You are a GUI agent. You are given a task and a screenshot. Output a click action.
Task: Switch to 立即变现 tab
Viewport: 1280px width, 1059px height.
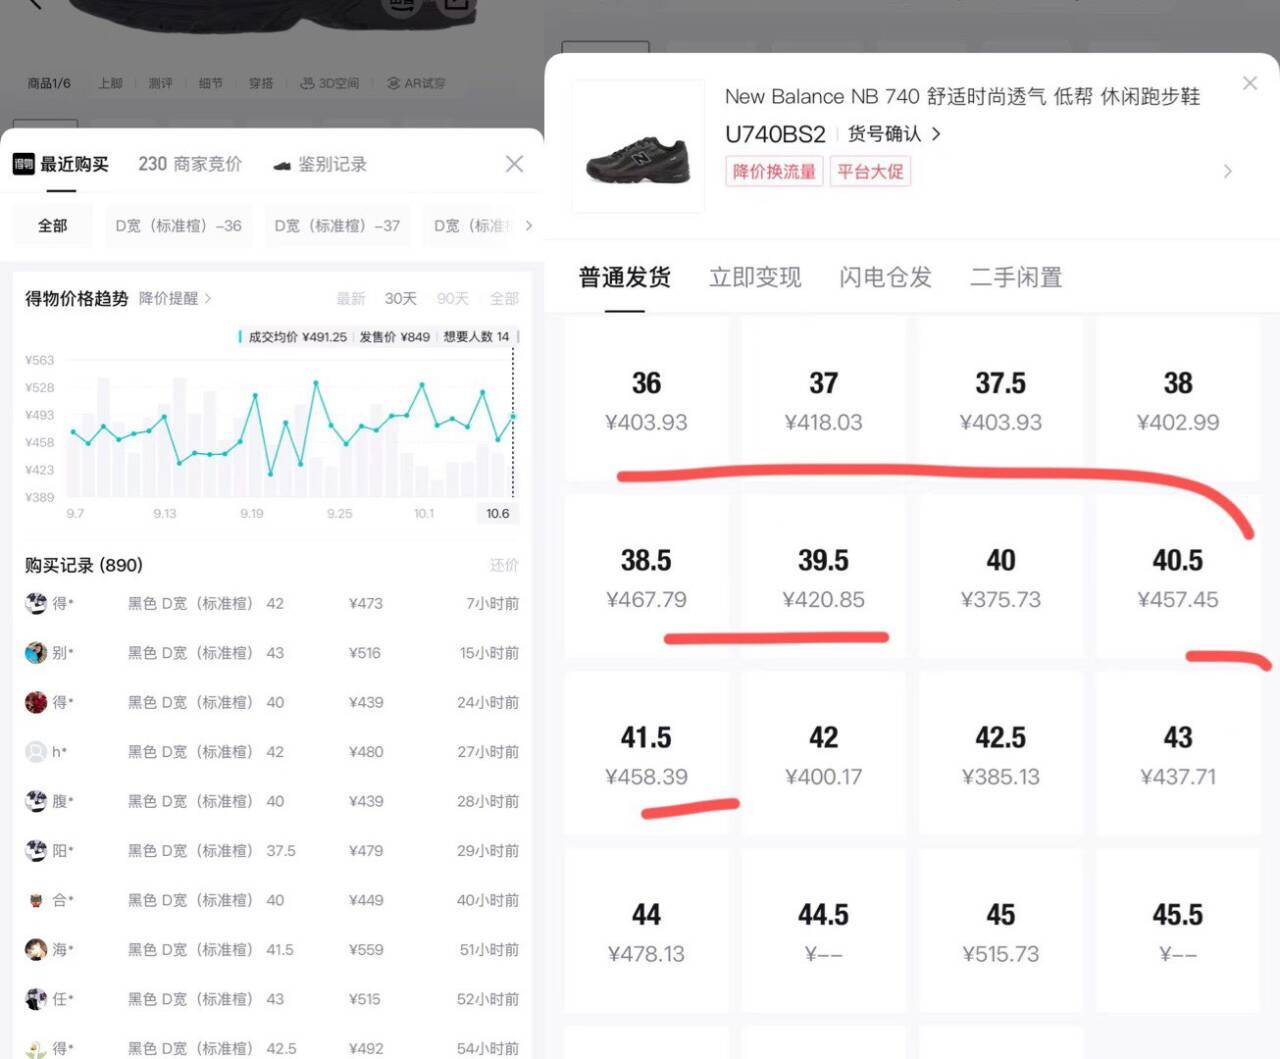[755, 277]
